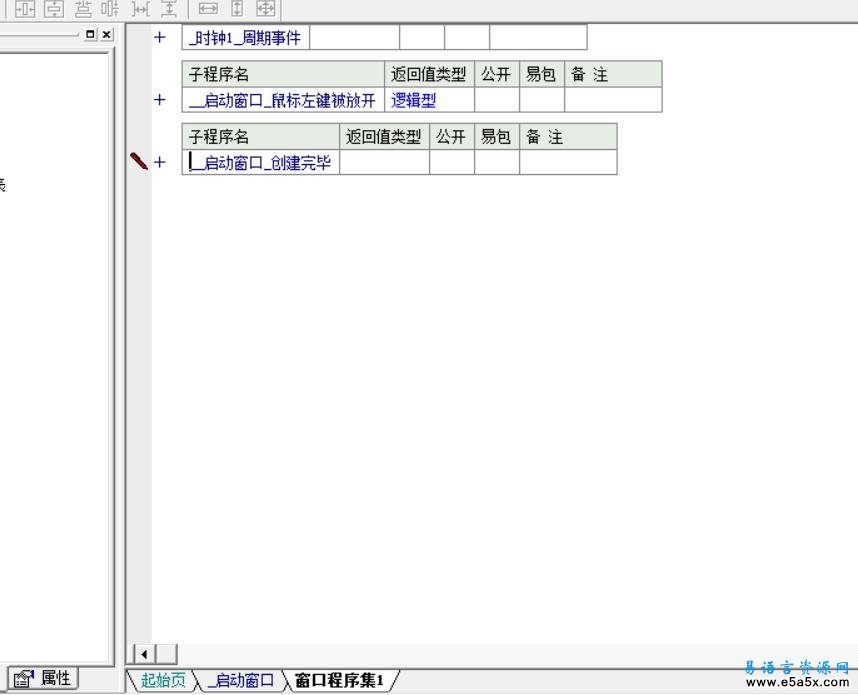Viewport: 858px width, 695px height.
Task: Click the equal horizontal spacing icon
Action: (141, 9)
